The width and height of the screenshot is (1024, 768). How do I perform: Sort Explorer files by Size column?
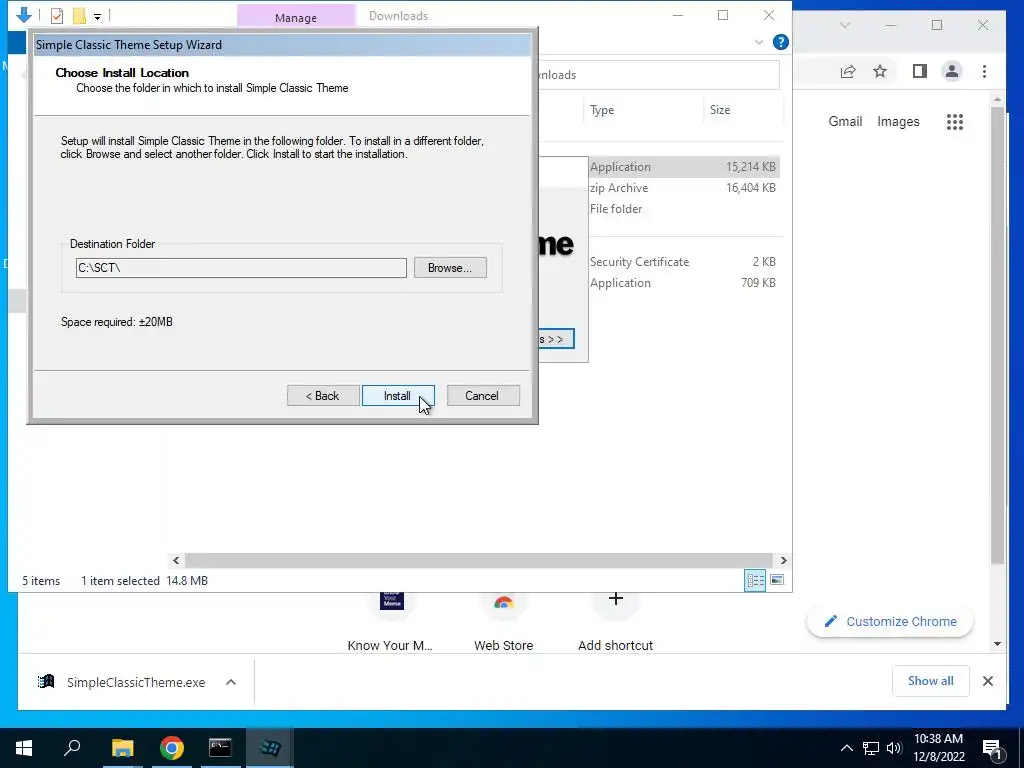pos(720,110)
